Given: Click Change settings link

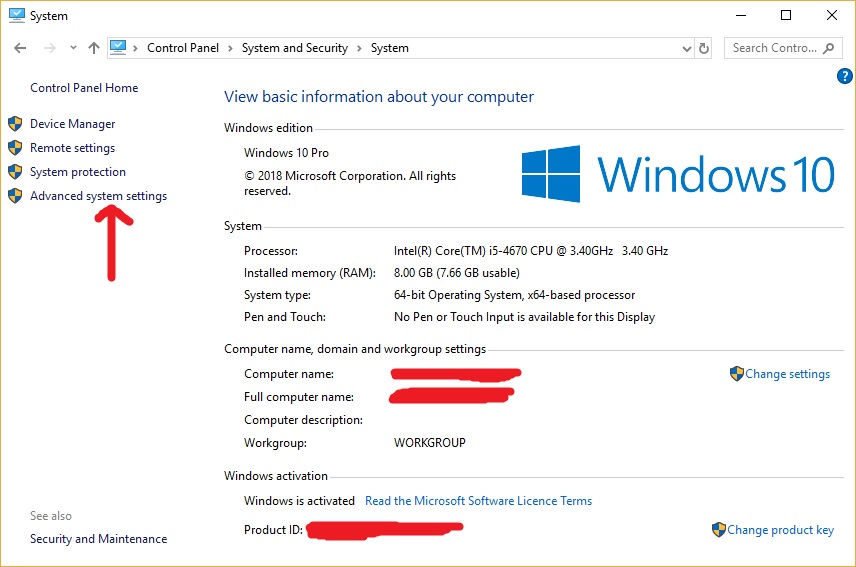Looking at the screenshot, I should [x=787, y=374].
